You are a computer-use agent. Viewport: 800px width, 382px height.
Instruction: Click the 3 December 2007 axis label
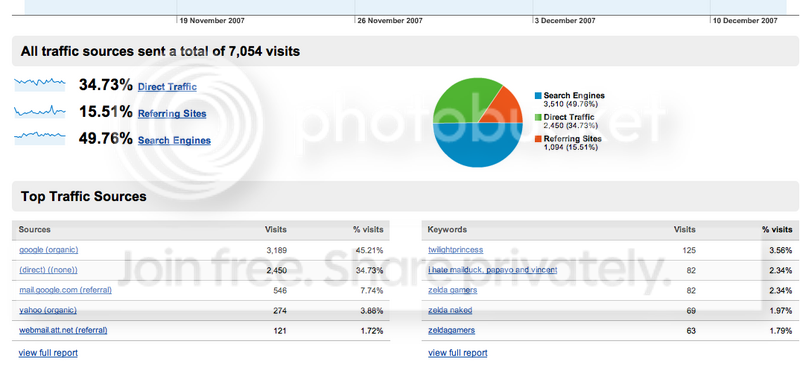(565, 21)
